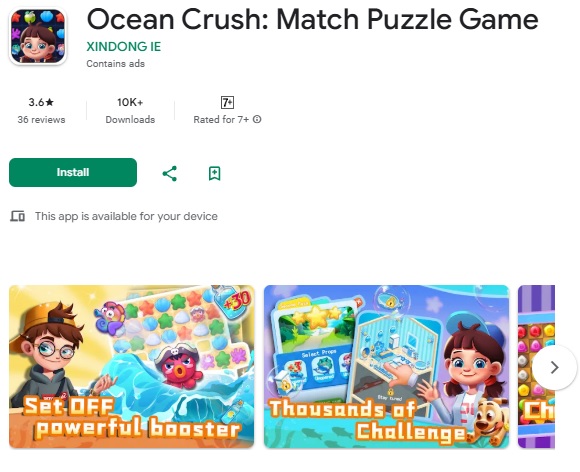This screenshot has width=580, height=472.
Task: Open XINDONG IE developer page
Action: pos(124,47)
